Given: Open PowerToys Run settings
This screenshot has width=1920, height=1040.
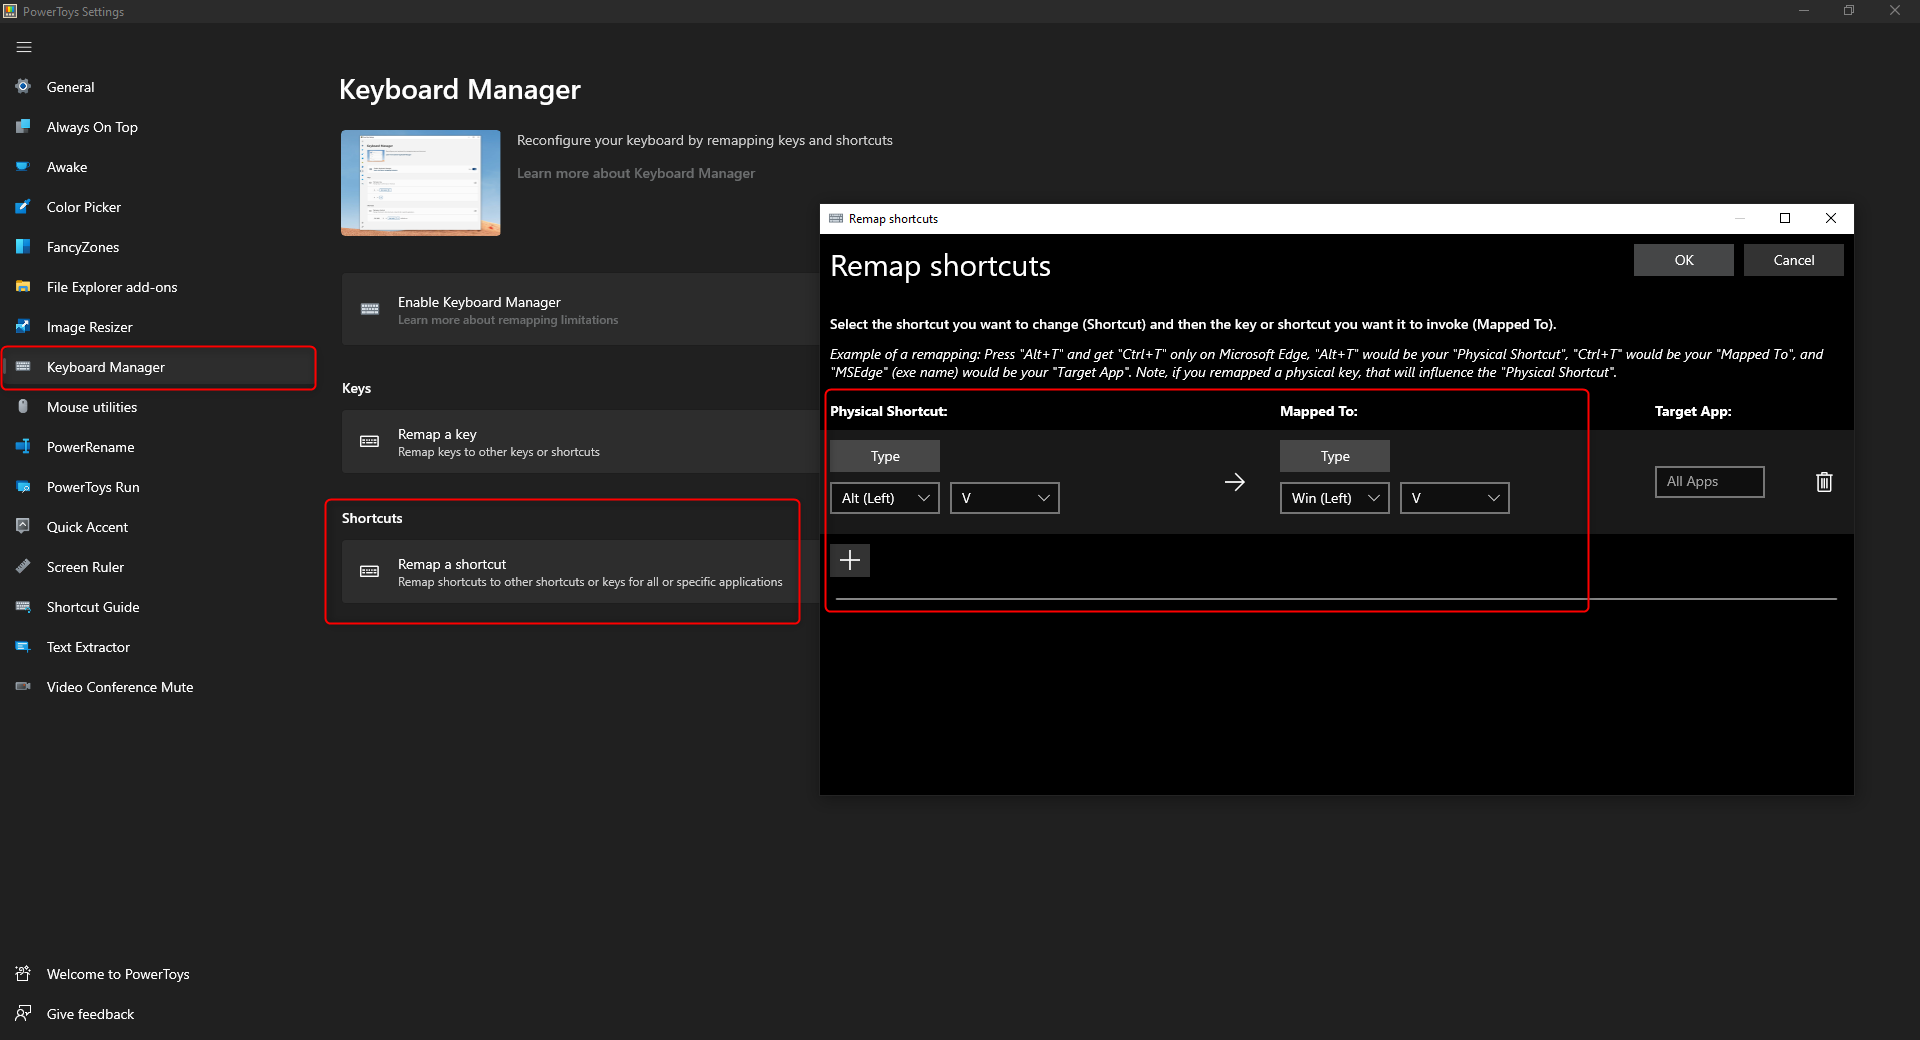Looking at the screenshot, I should point(158,487).
